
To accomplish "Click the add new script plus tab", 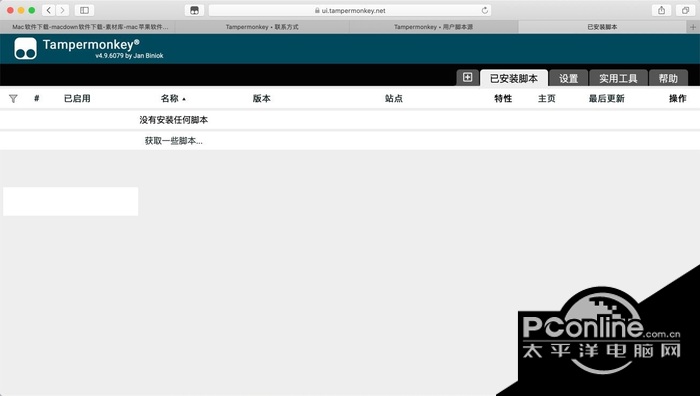I will coord(467,77).
